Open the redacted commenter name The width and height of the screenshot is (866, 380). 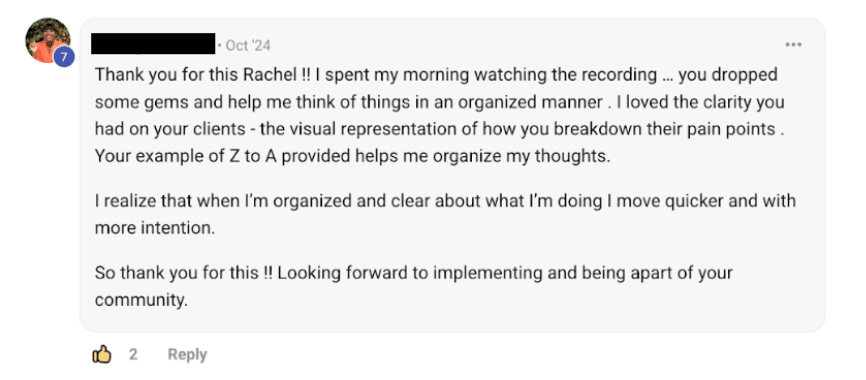click(153, 44)
